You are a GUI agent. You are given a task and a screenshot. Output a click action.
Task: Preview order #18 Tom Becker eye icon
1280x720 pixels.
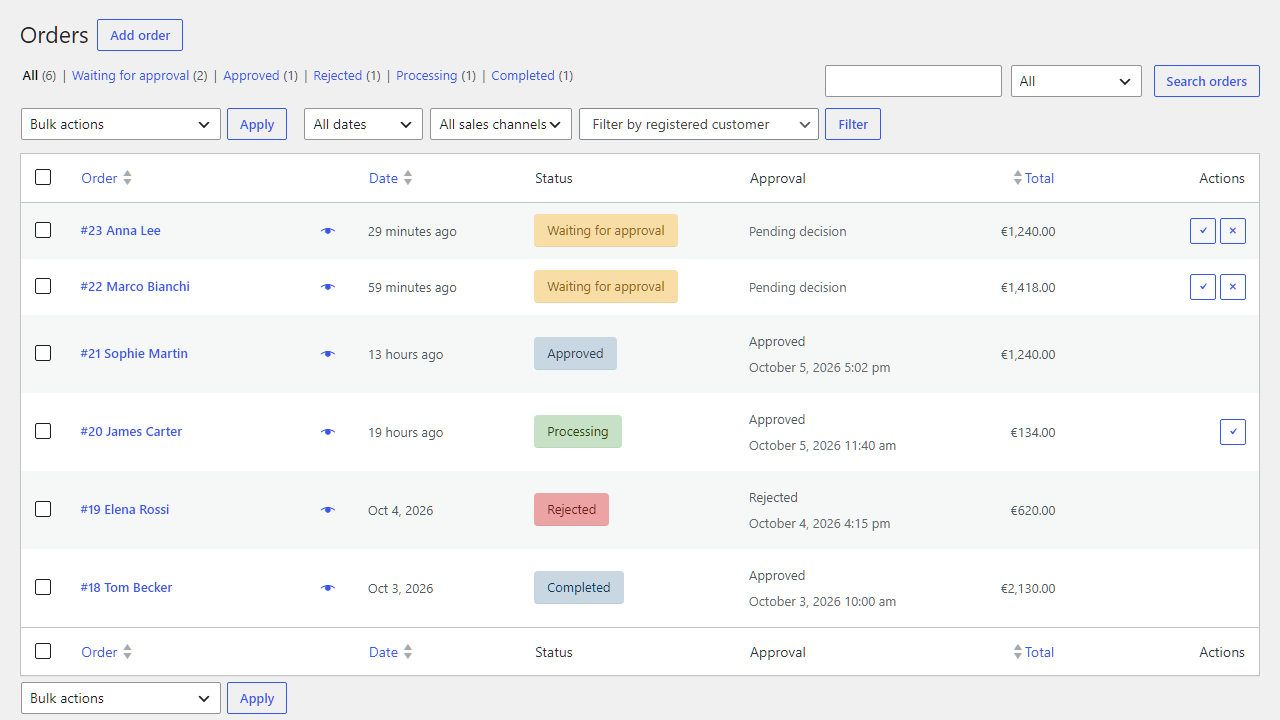(x=328, y=588)
